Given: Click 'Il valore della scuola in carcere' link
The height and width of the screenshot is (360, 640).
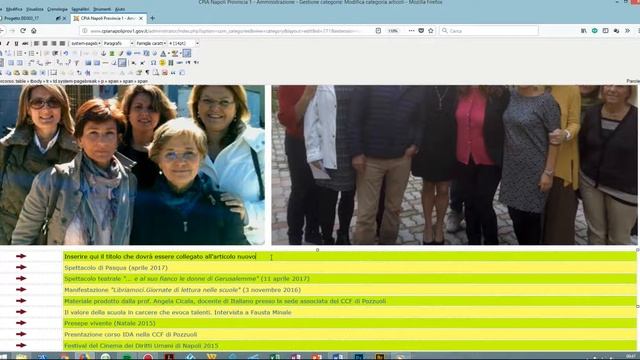Looking at the screenshot, I should click(178, 312).
